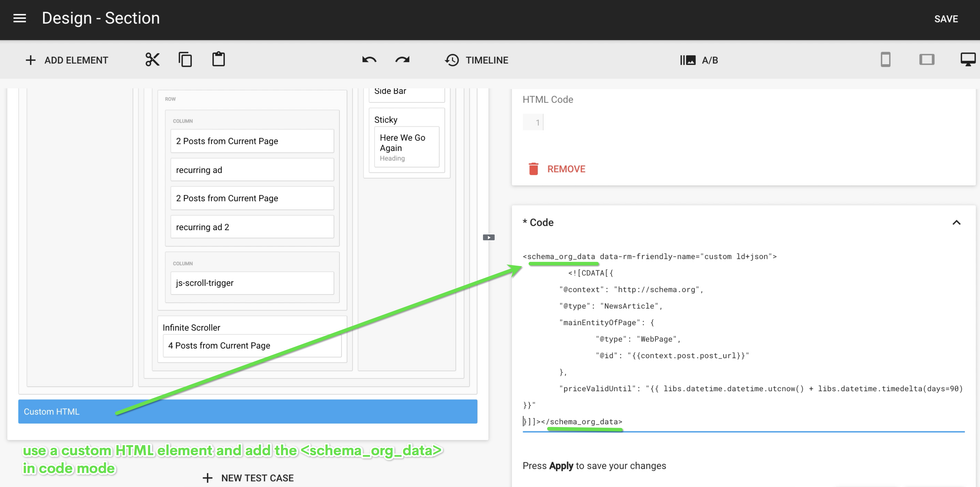This screenshot has width=980, height=487.
Task: Click the REMOVE button
Action: click(x=556, y=169)
